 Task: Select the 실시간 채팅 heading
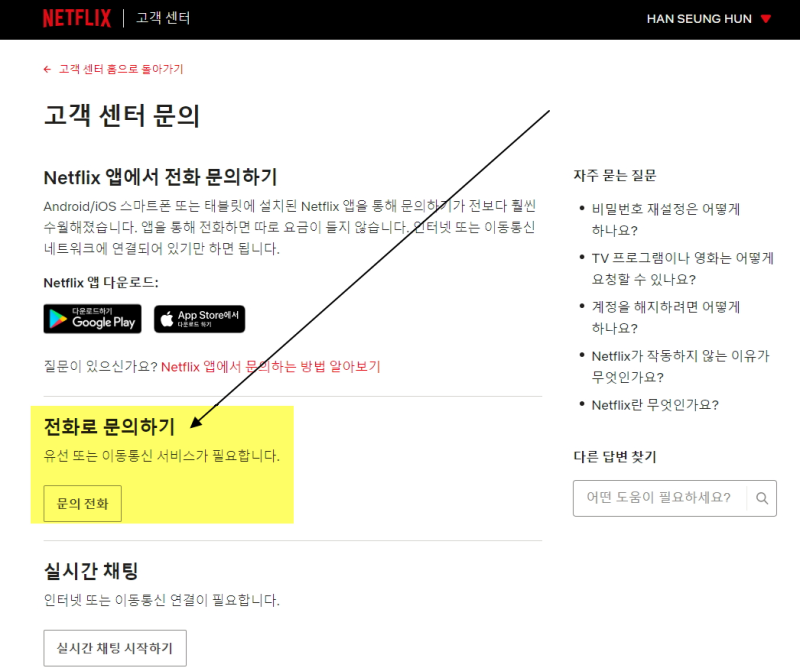point(91,571)
